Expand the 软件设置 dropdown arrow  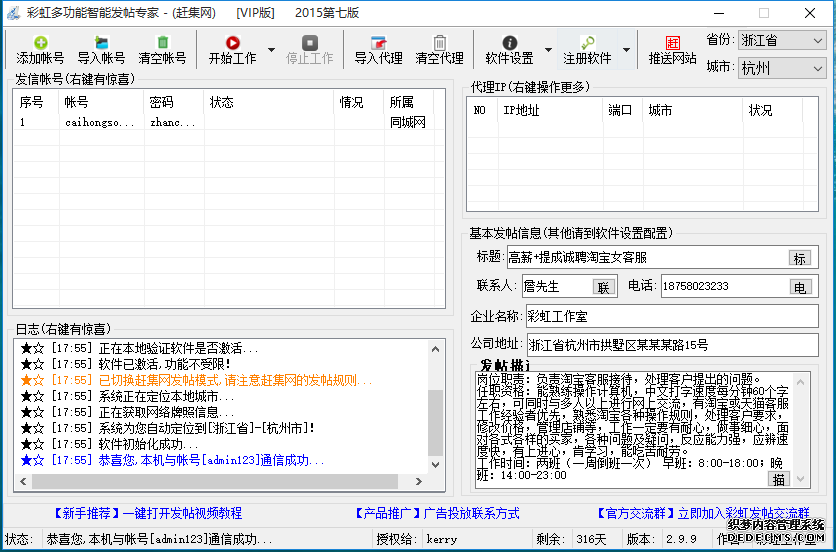(x=548, y=50)
